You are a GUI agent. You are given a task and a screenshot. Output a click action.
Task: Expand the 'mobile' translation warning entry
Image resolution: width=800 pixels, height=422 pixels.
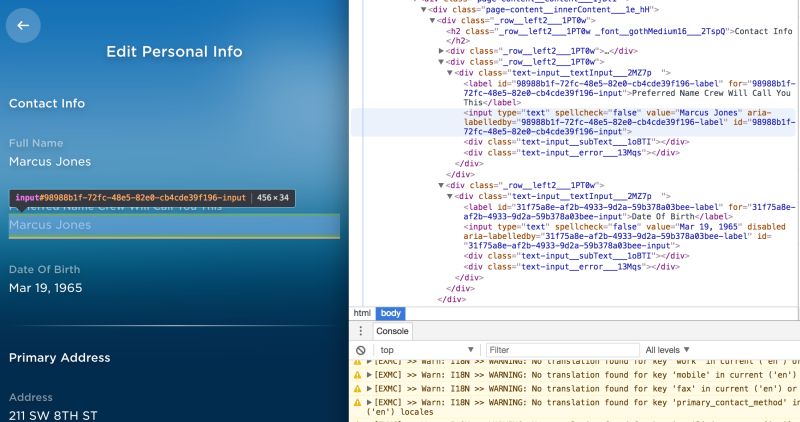point(369,375)
